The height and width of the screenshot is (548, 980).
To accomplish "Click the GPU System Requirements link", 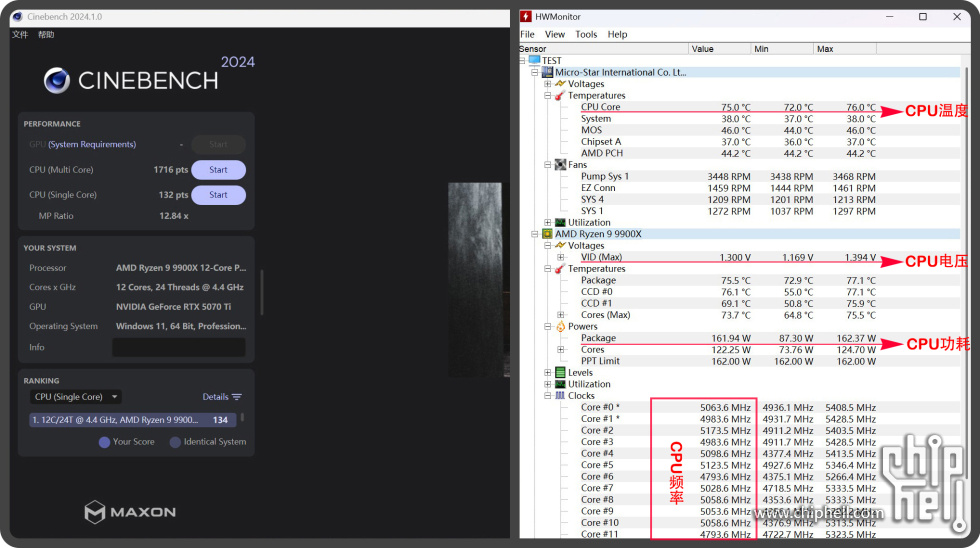I will point(92,144).
